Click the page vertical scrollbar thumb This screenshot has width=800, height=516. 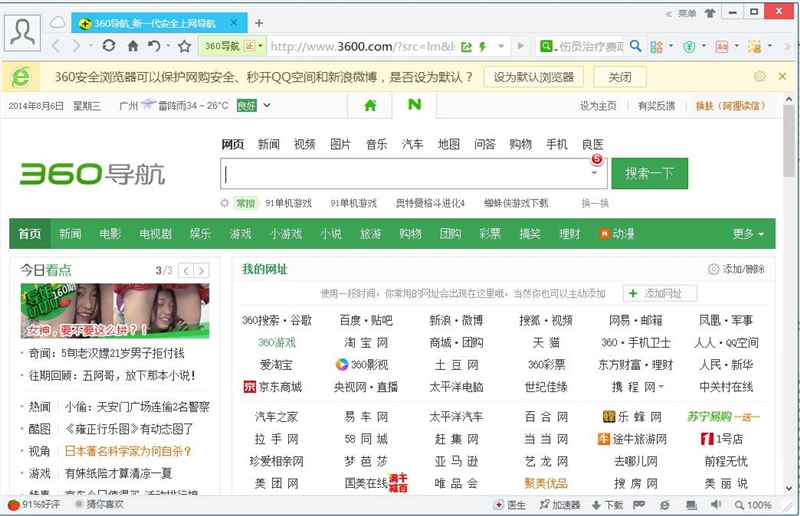789,141
